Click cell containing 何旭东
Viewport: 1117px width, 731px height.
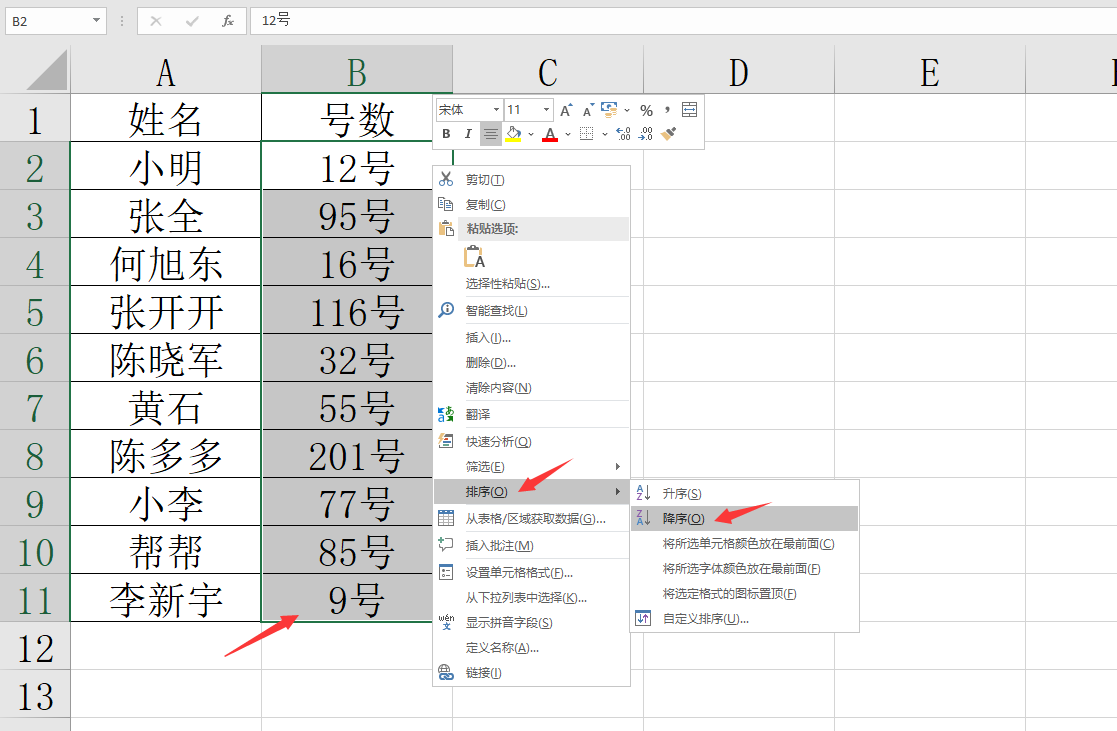(166, 262)
